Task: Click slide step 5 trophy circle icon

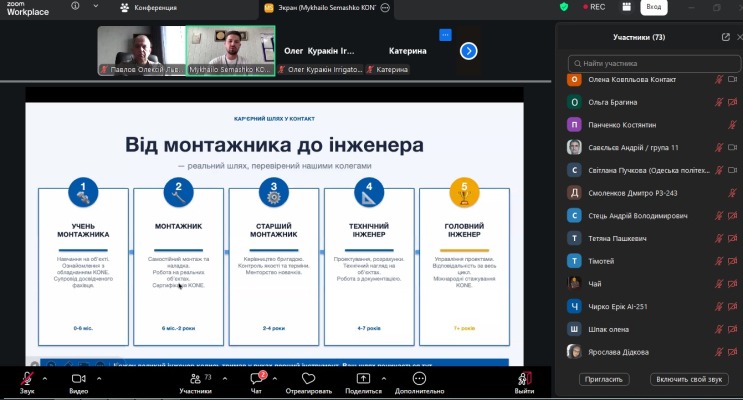Action: point(464,192)
